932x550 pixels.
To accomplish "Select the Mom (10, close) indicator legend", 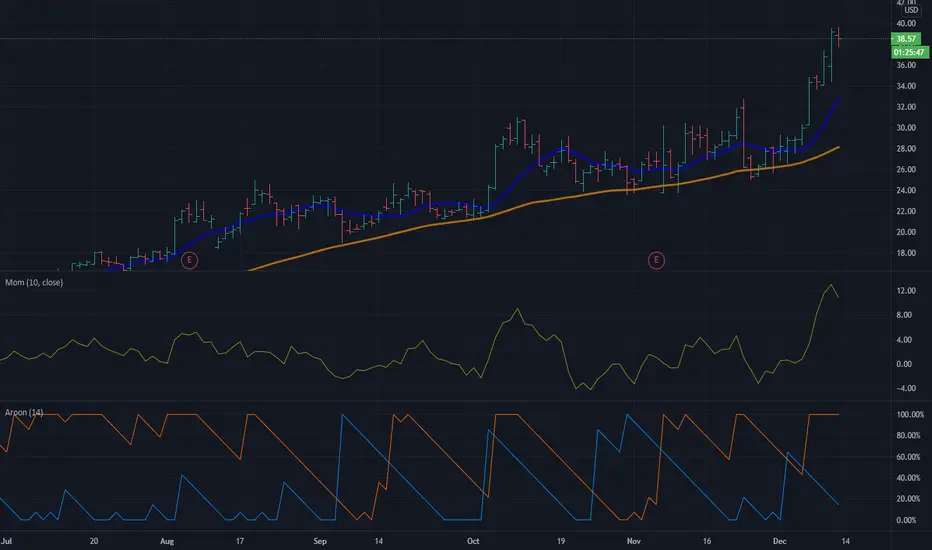I will point(34,282).
